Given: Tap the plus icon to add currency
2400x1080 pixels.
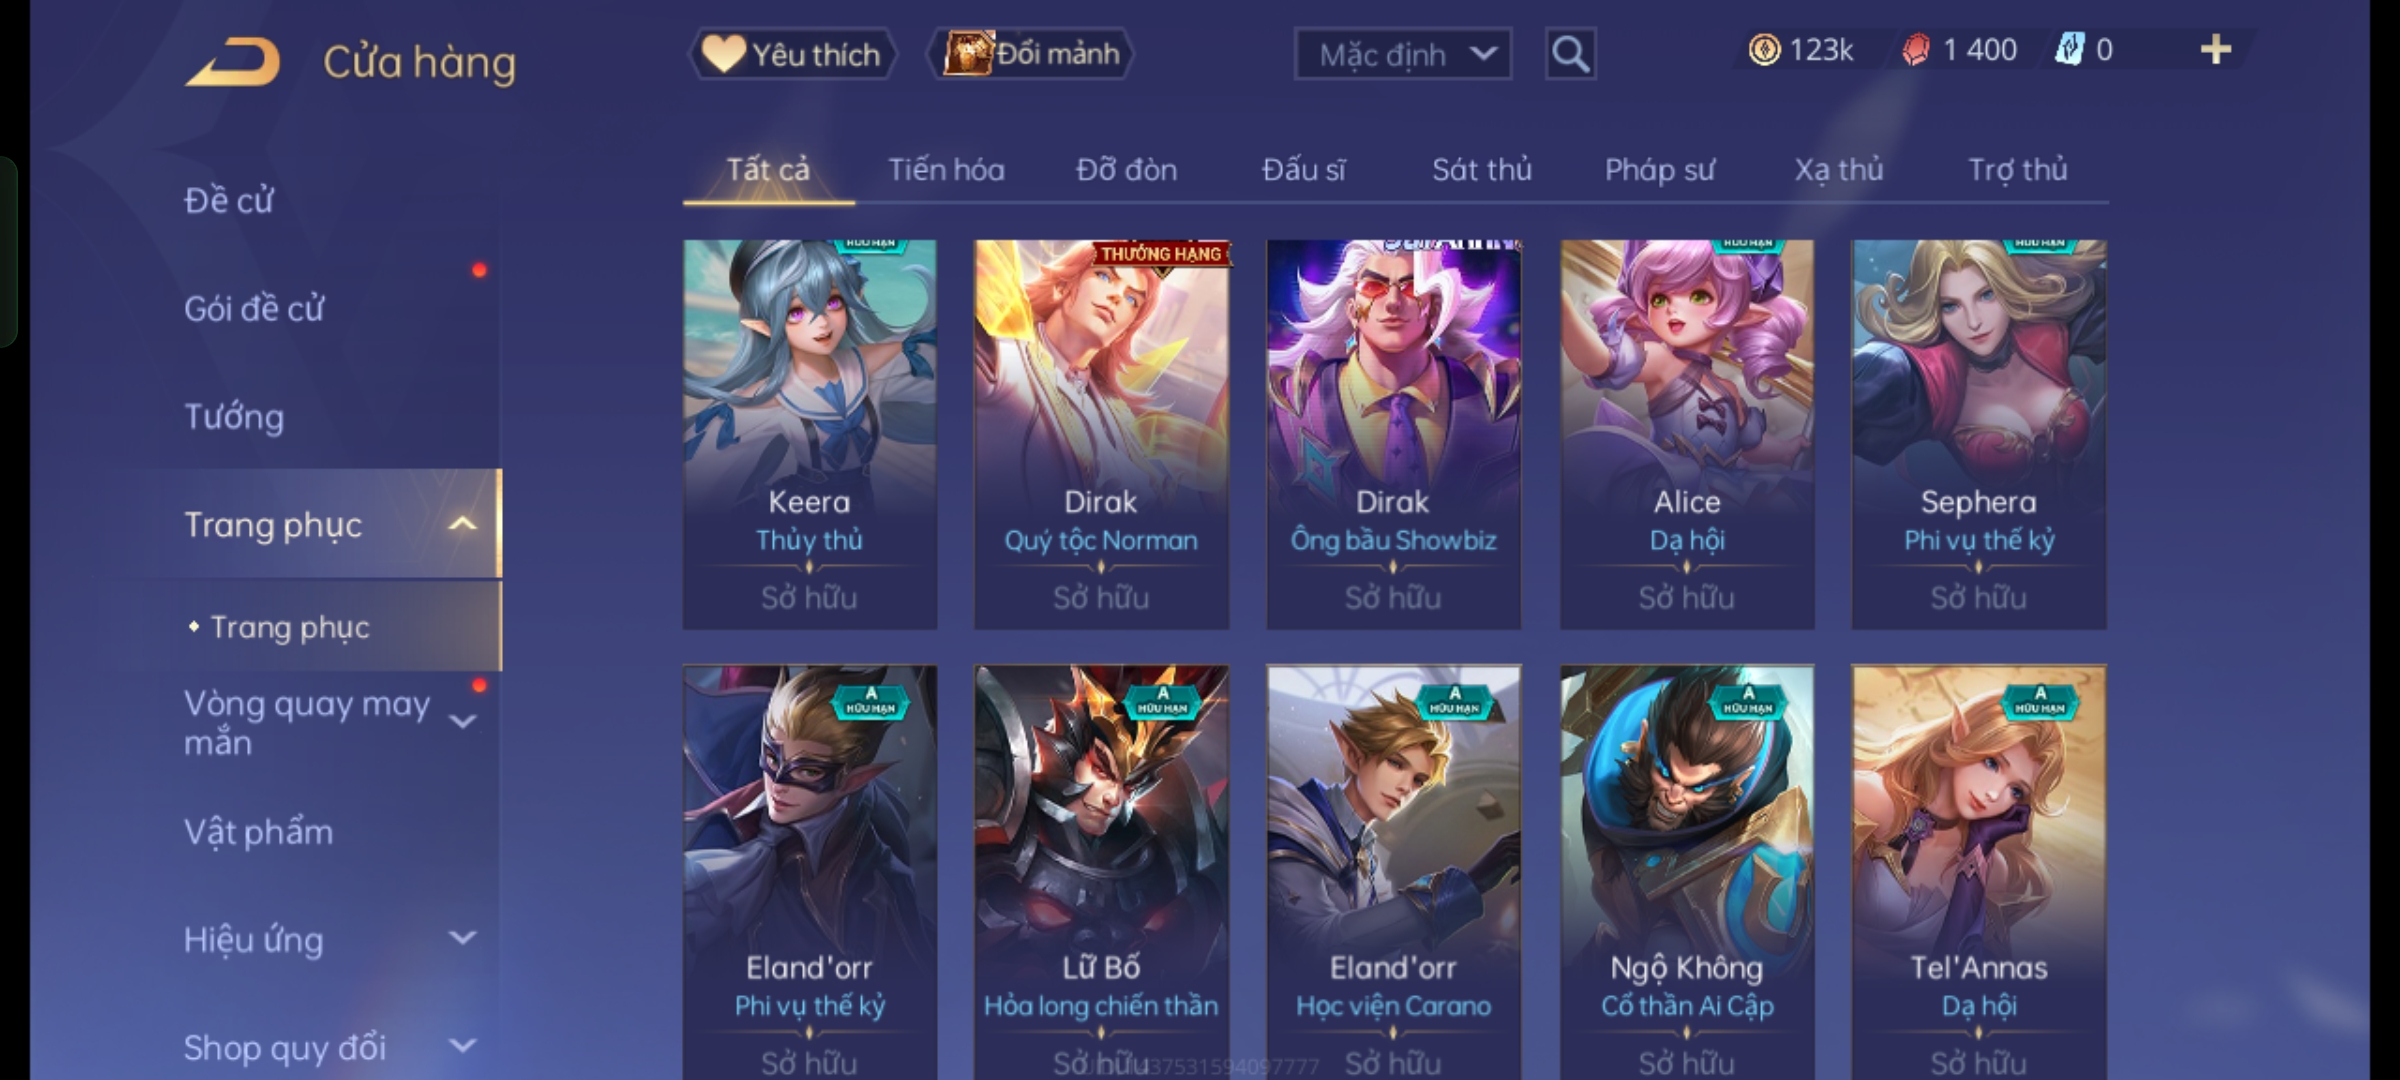Looking at the screenshot, I should (x=2216, y=50).
